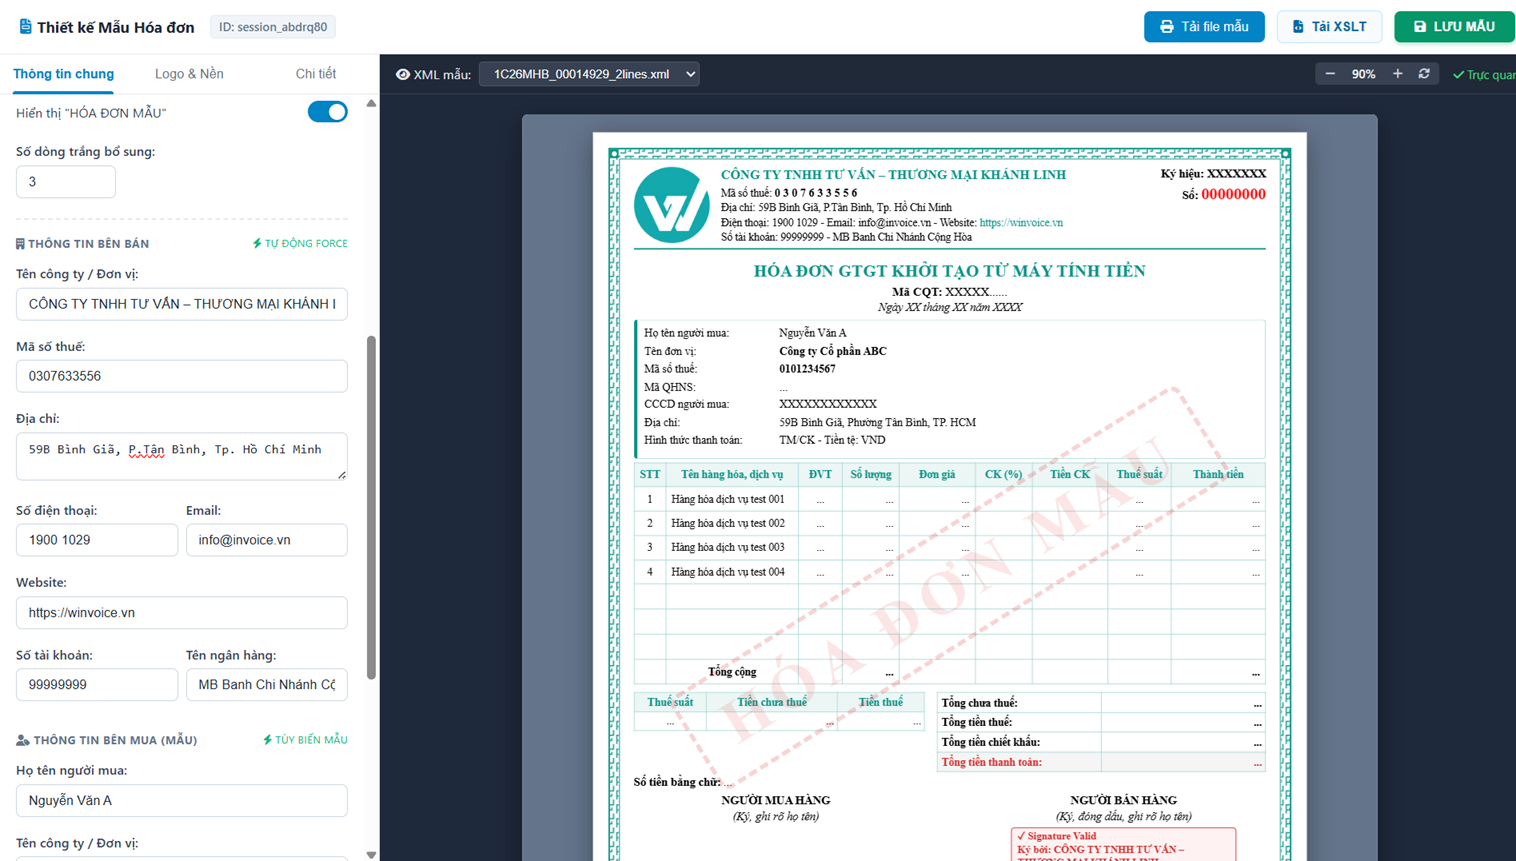Click the 90% zoom level value

coord(1363,74)
